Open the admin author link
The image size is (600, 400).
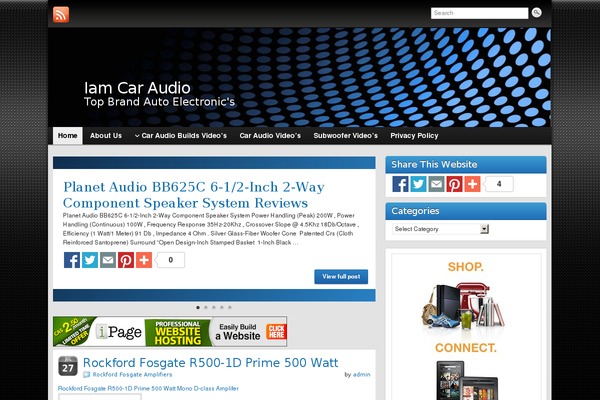pos(362,374)
